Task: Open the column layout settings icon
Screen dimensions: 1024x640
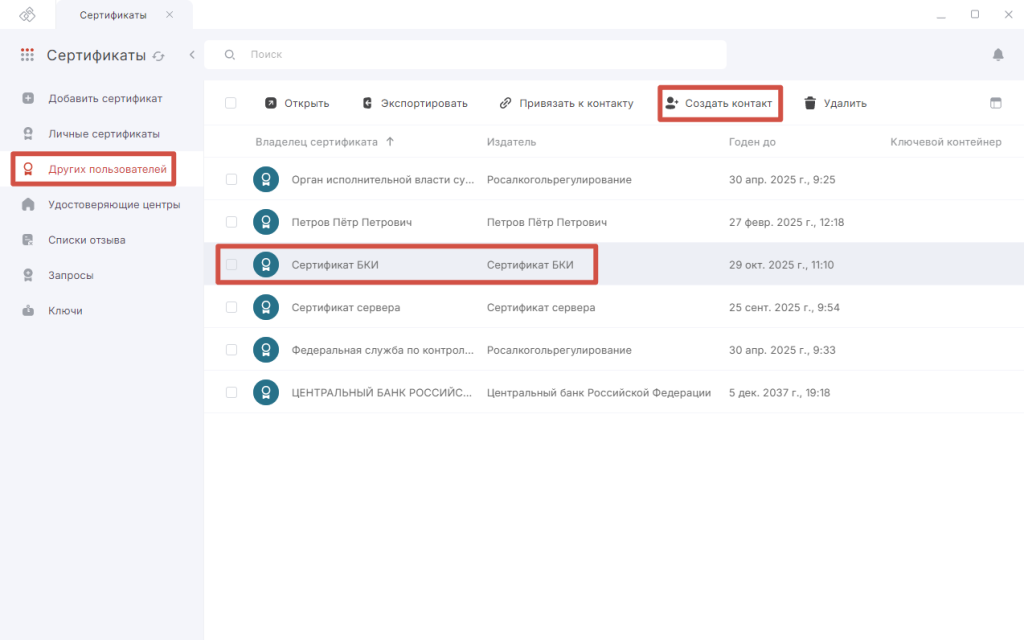Action: [995, 103]
